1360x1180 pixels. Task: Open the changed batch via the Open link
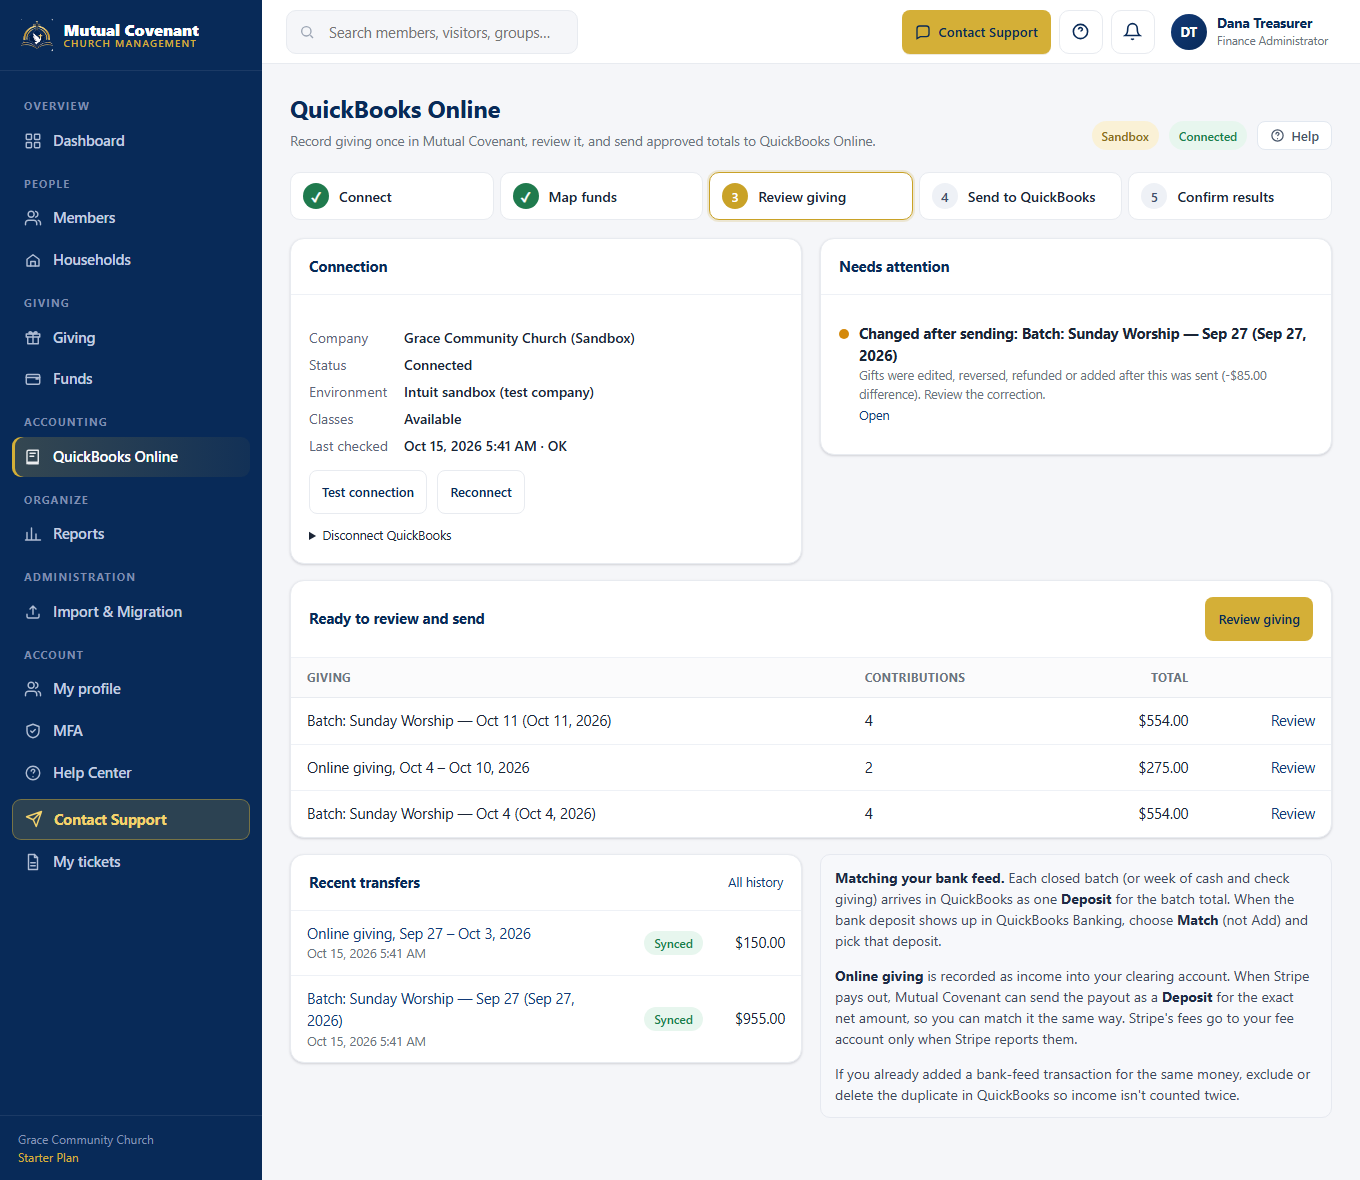[874, 416]
